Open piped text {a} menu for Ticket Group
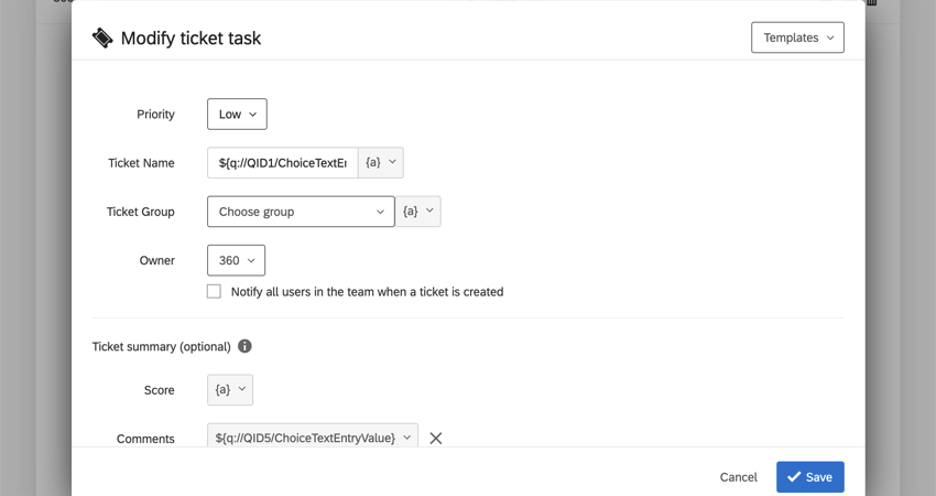The width and height of the screenshot is (936, 496). (x=418, y=212)
